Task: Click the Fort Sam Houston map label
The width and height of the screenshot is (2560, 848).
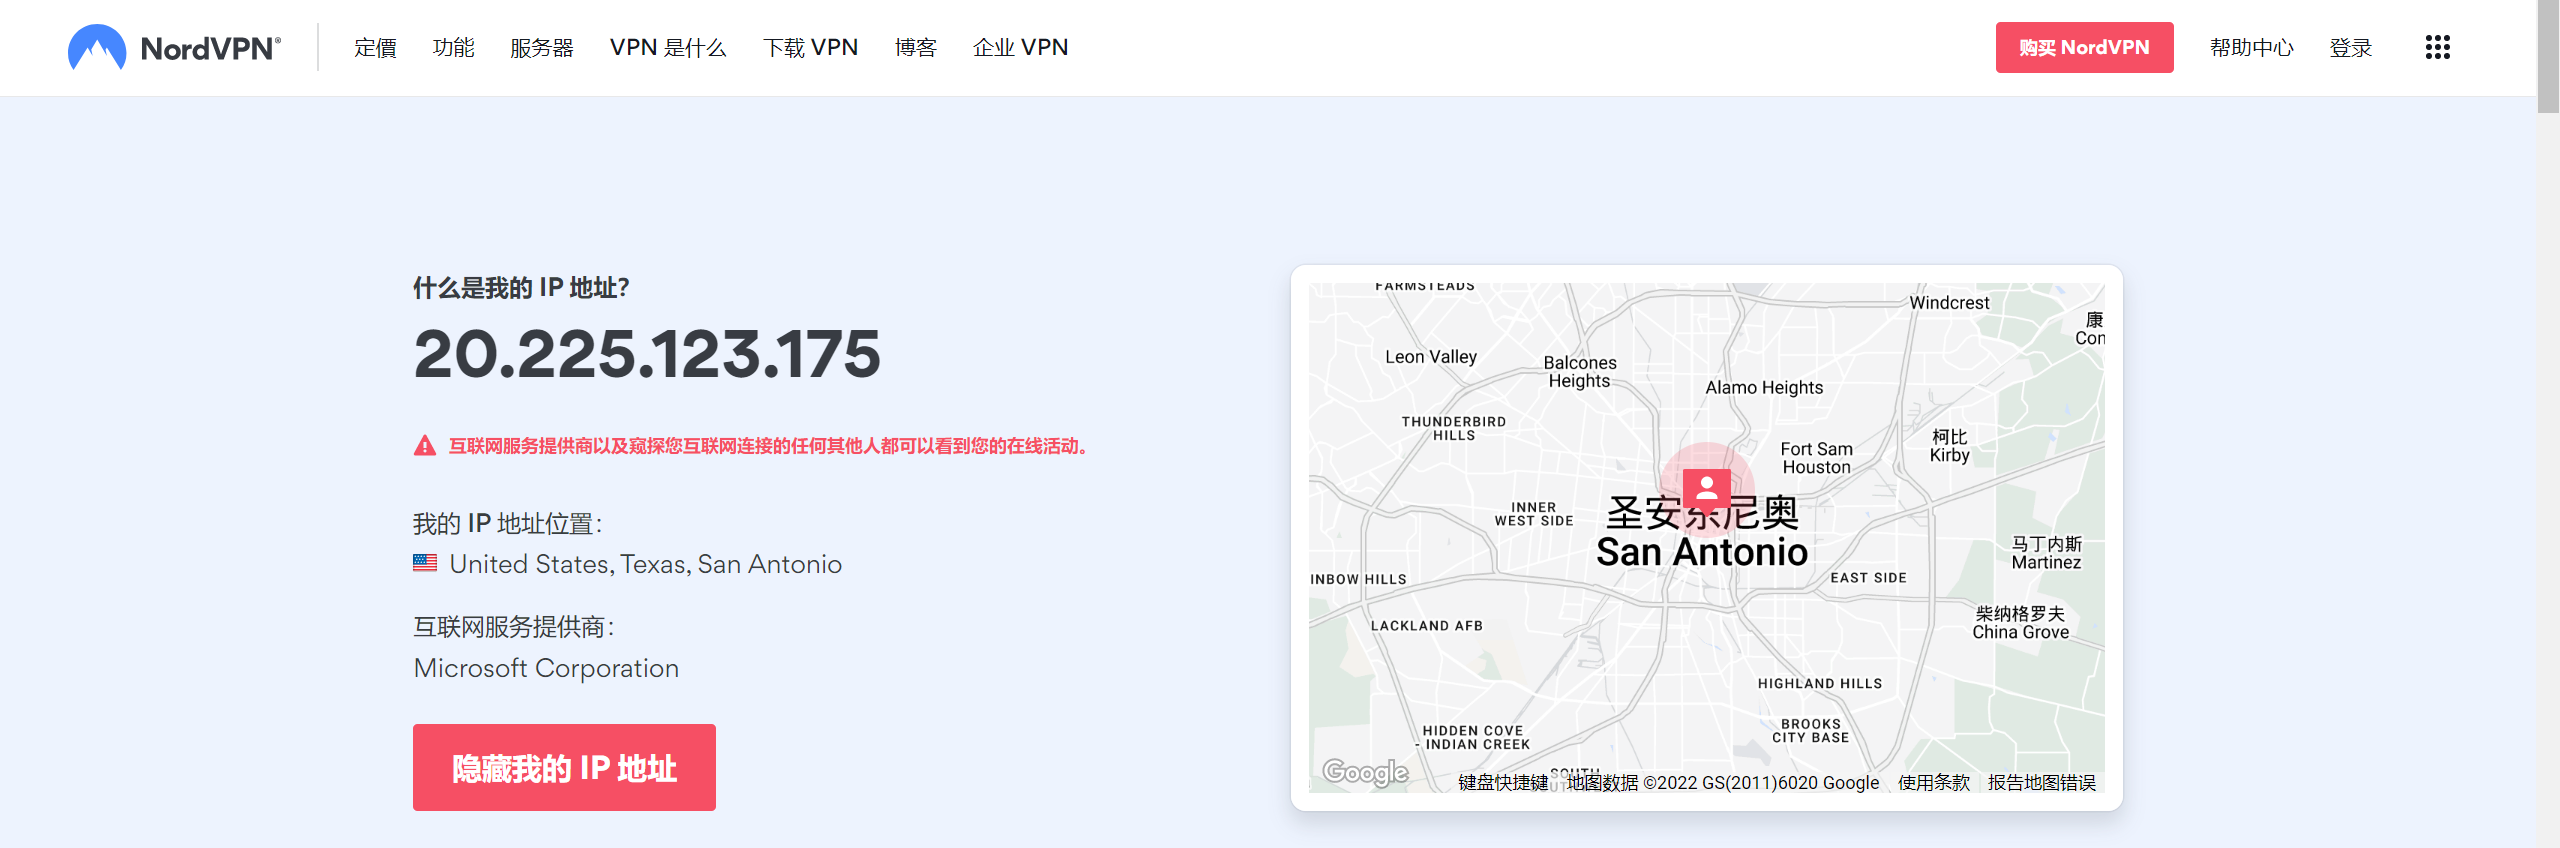Action: [1816, 458]
